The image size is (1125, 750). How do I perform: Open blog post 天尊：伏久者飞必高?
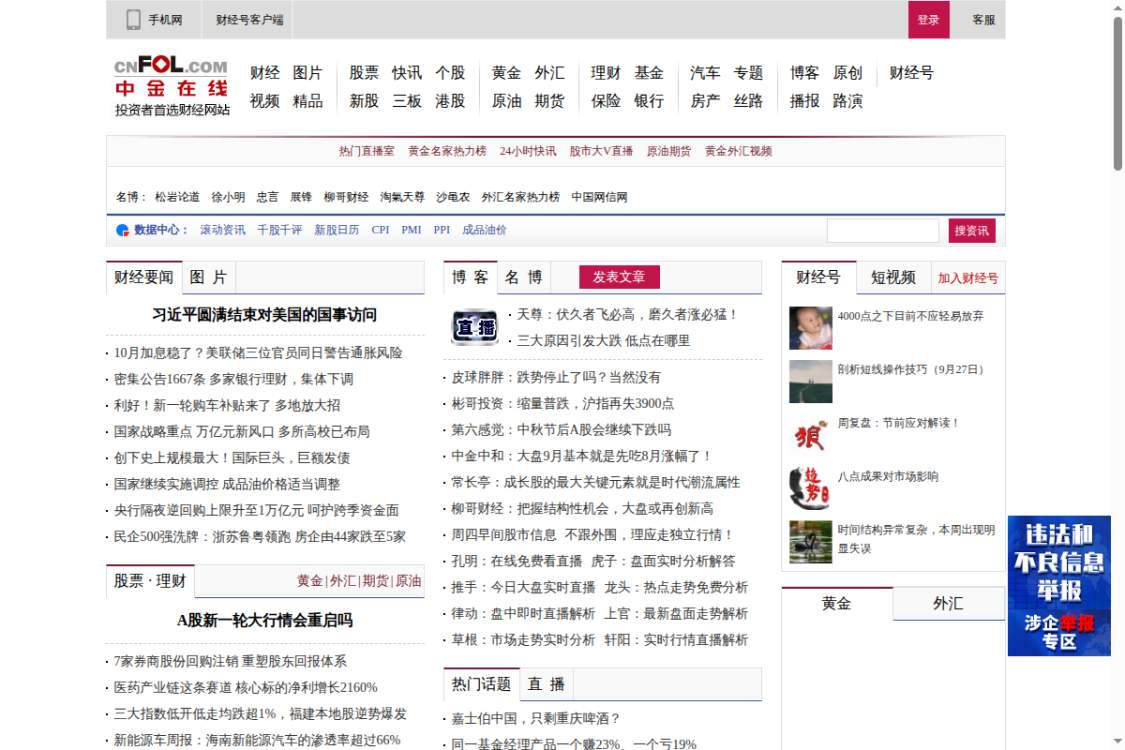pyautogui.click(x=626, y=315)
